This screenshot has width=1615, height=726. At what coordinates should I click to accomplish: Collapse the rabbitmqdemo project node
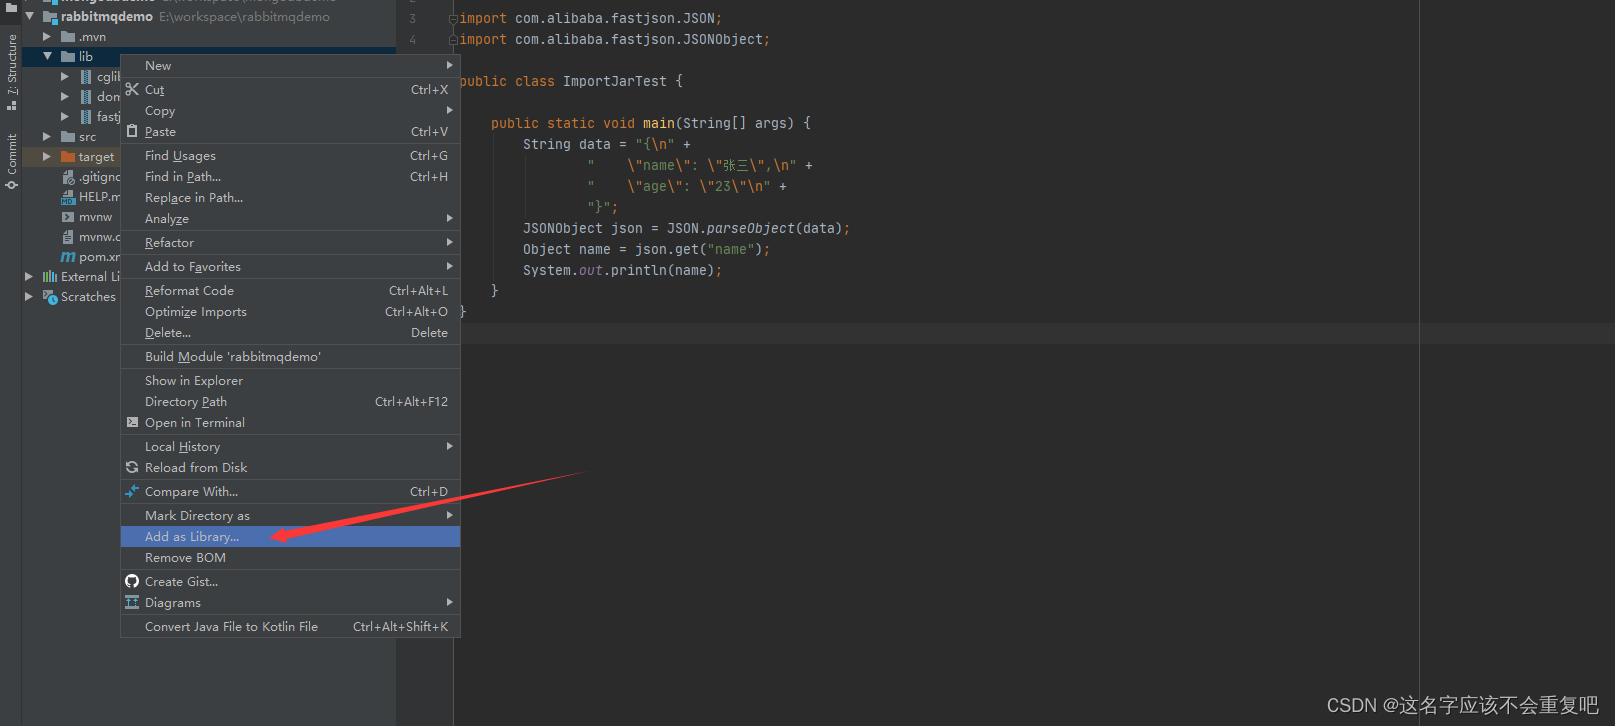[29, 16]
